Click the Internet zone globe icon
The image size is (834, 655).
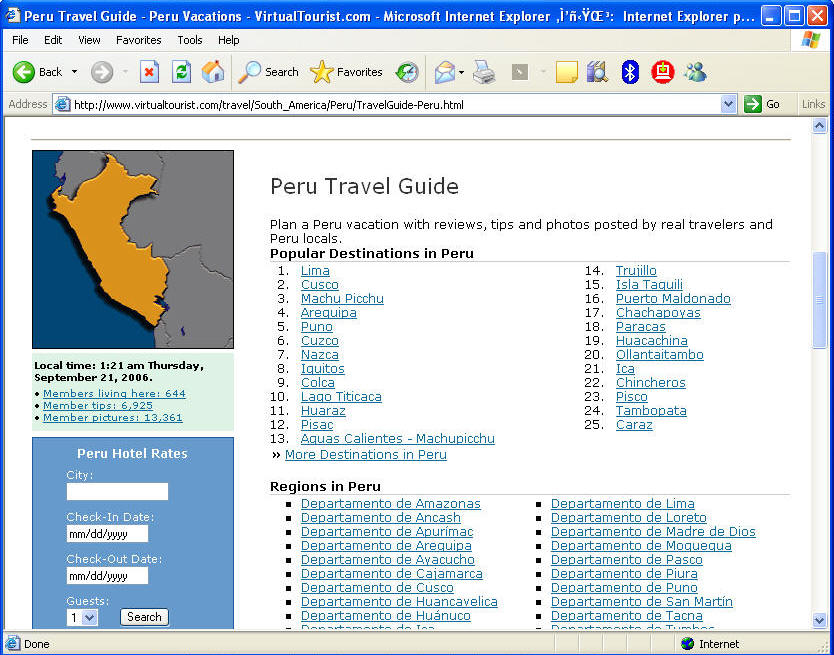tap(687, 644)
